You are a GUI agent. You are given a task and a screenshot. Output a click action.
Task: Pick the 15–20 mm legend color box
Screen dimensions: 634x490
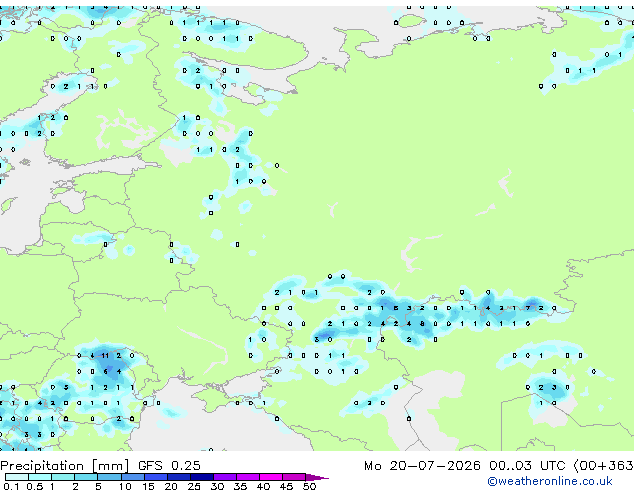pyautogui.click(x=156, y=477)
